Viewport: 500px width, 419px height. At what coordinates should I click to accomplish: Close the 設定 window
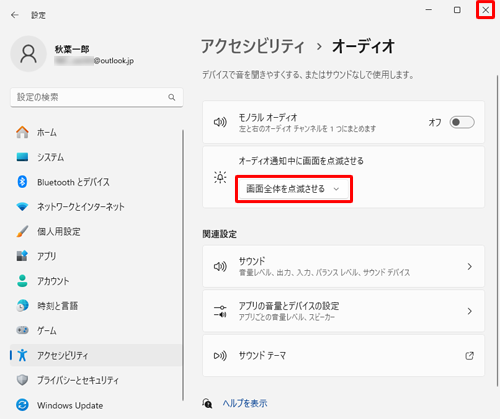pyautogui.click(x=486, y=10)
